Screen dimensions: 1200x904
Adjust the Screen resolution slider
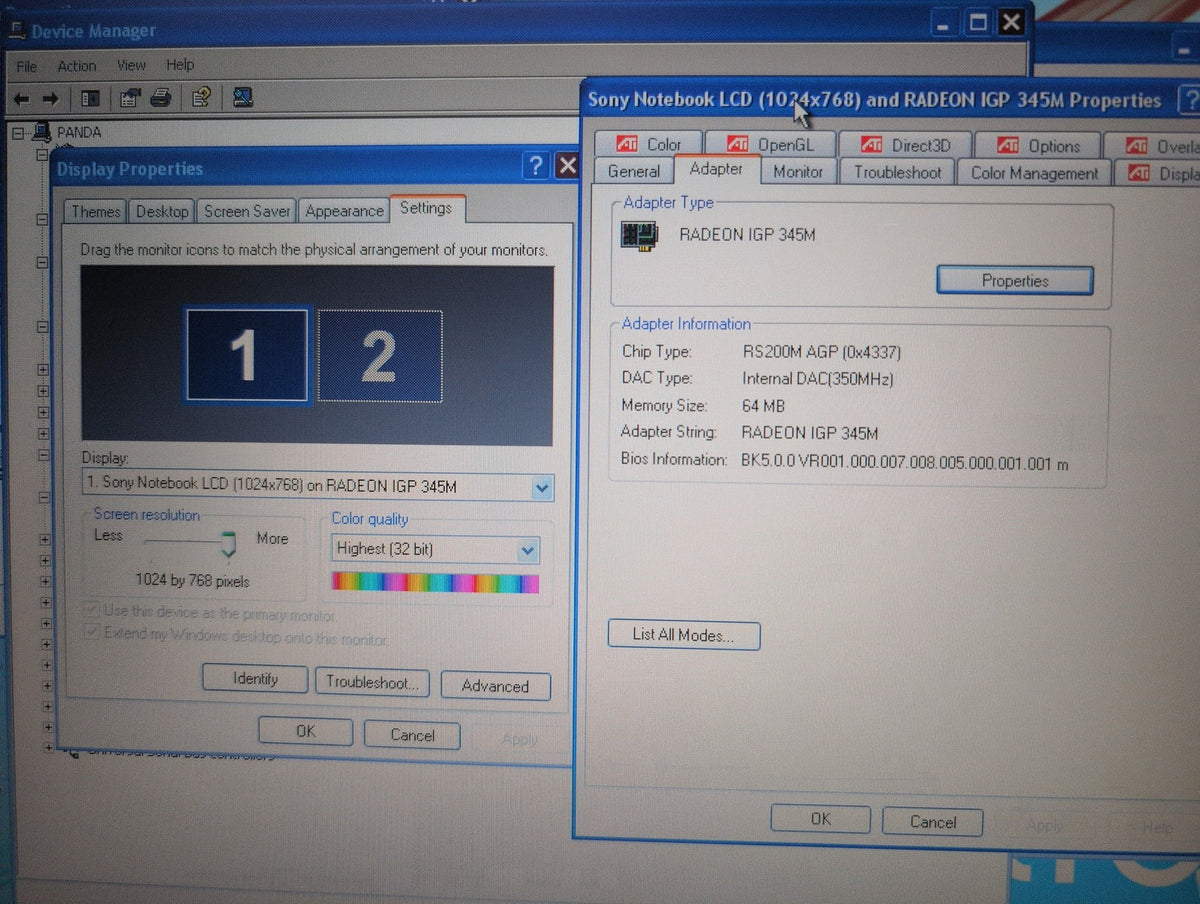coord(228,544)
